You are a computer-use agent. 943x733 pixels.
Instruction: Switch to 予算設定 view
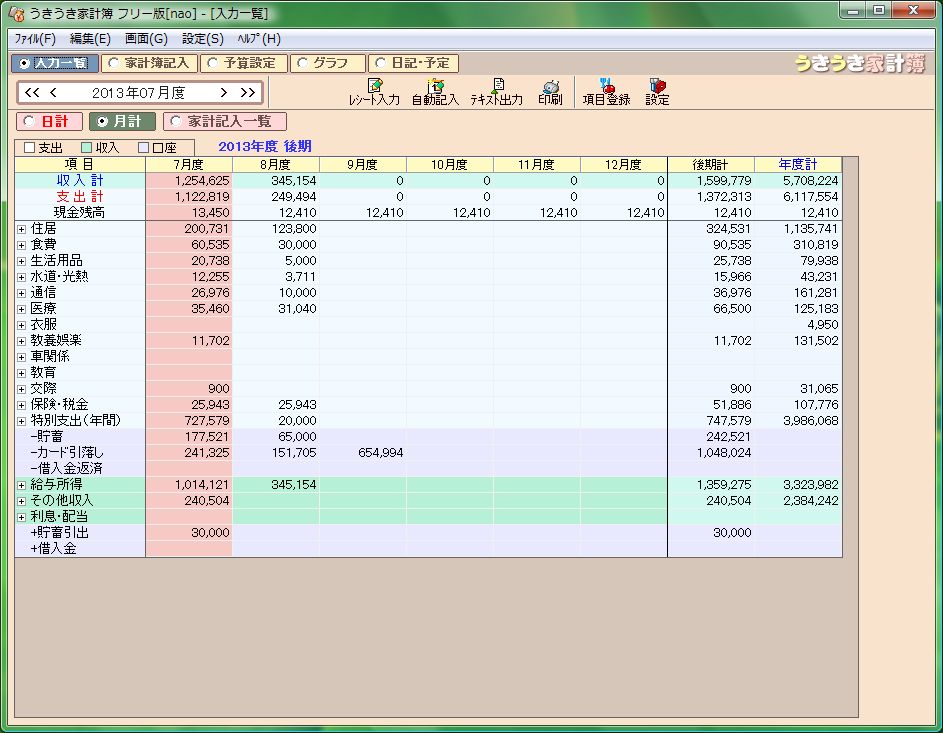(x=244, y=63)
